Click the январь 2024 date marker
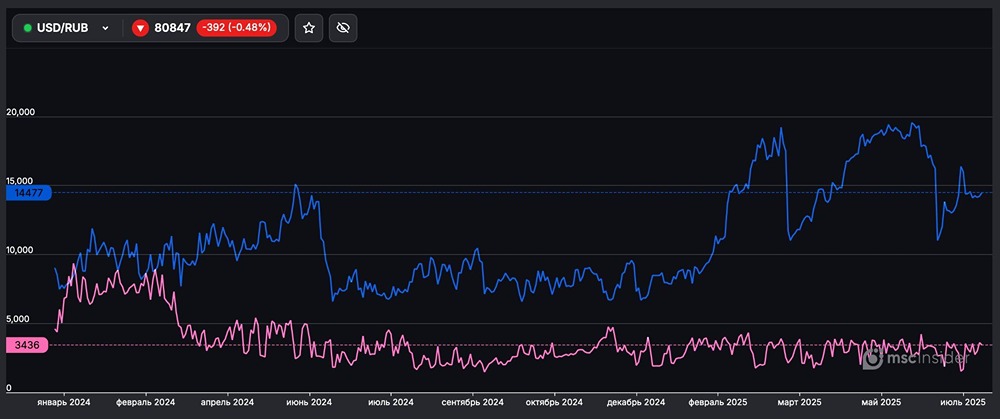The width and height of the screenshot is (1000, 419). pos(66,401)
